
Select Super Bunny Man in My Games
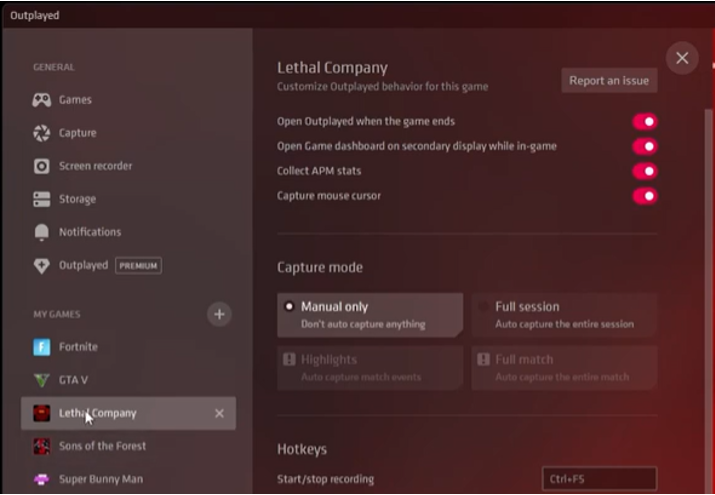tap(129, 480)
